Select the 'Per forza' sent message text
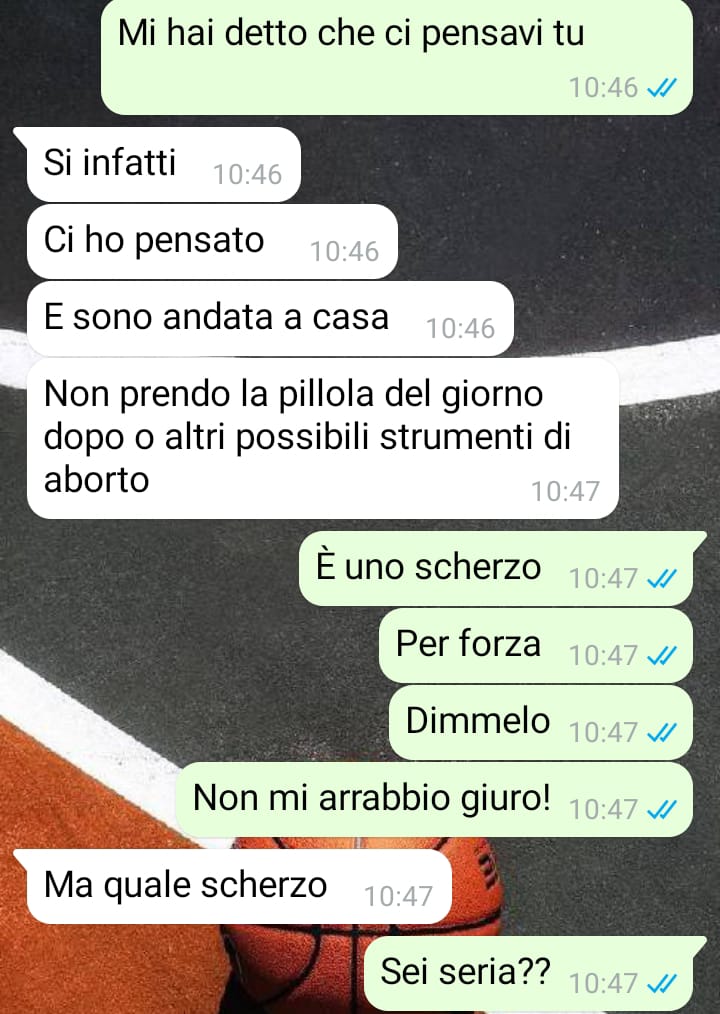This screenshot has height=1014, width=720. tap(468, 643)
